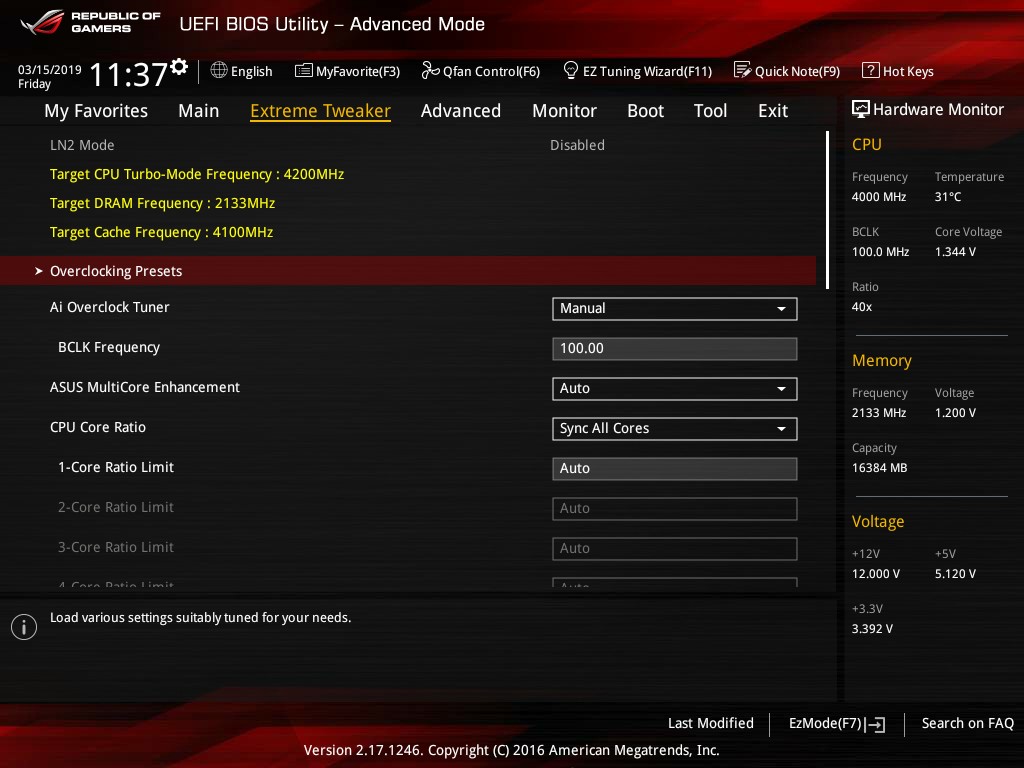The width and height of the screenshot is (1024, 768).
Task: Click the ROG logo
Action: (x=42, y=22)
